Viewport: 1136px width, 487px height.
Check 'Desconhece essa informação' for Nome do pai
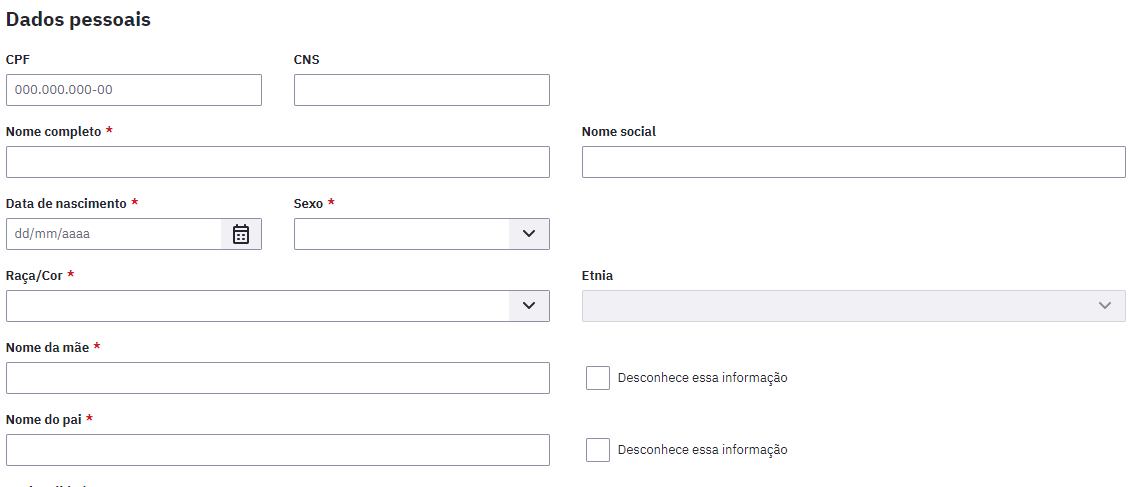[598, 449]
